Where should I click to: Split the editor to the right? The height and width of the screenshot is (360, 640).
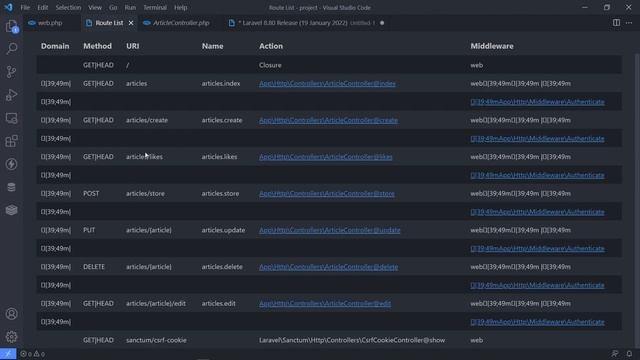[x=616, y=23]
